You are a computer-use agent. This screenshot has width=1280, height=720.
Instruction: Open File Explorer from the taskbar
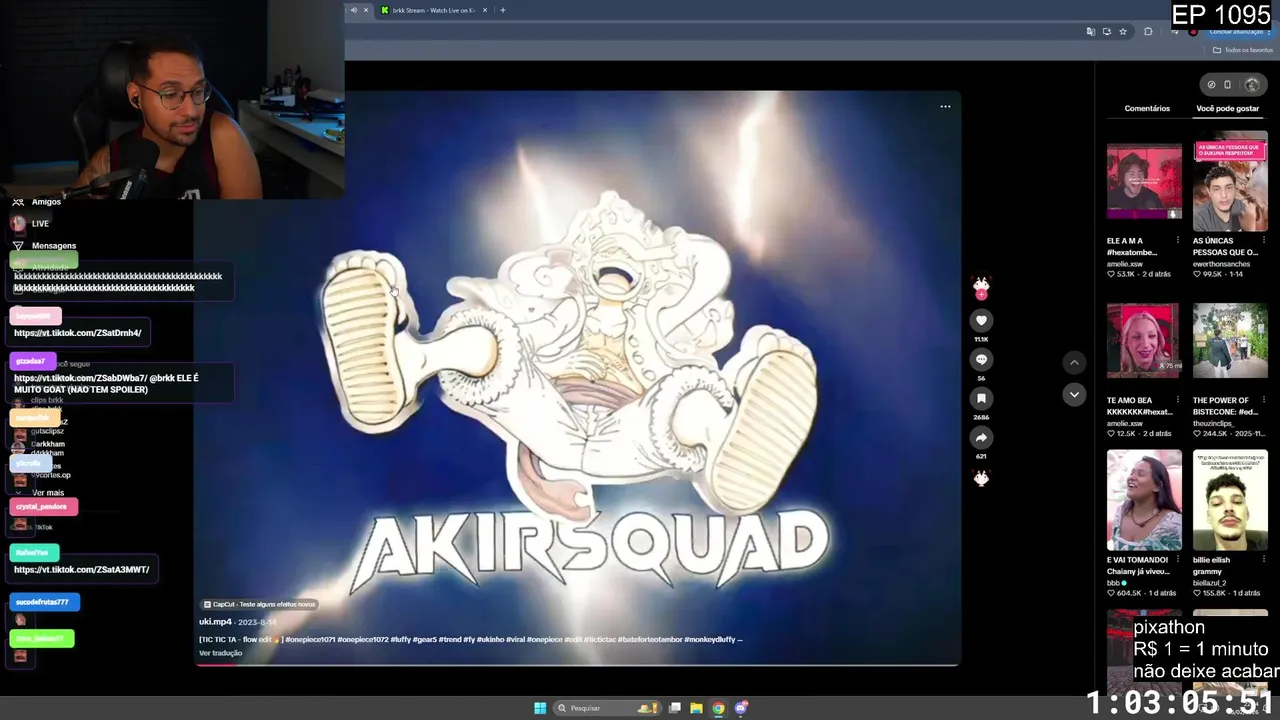696,708
